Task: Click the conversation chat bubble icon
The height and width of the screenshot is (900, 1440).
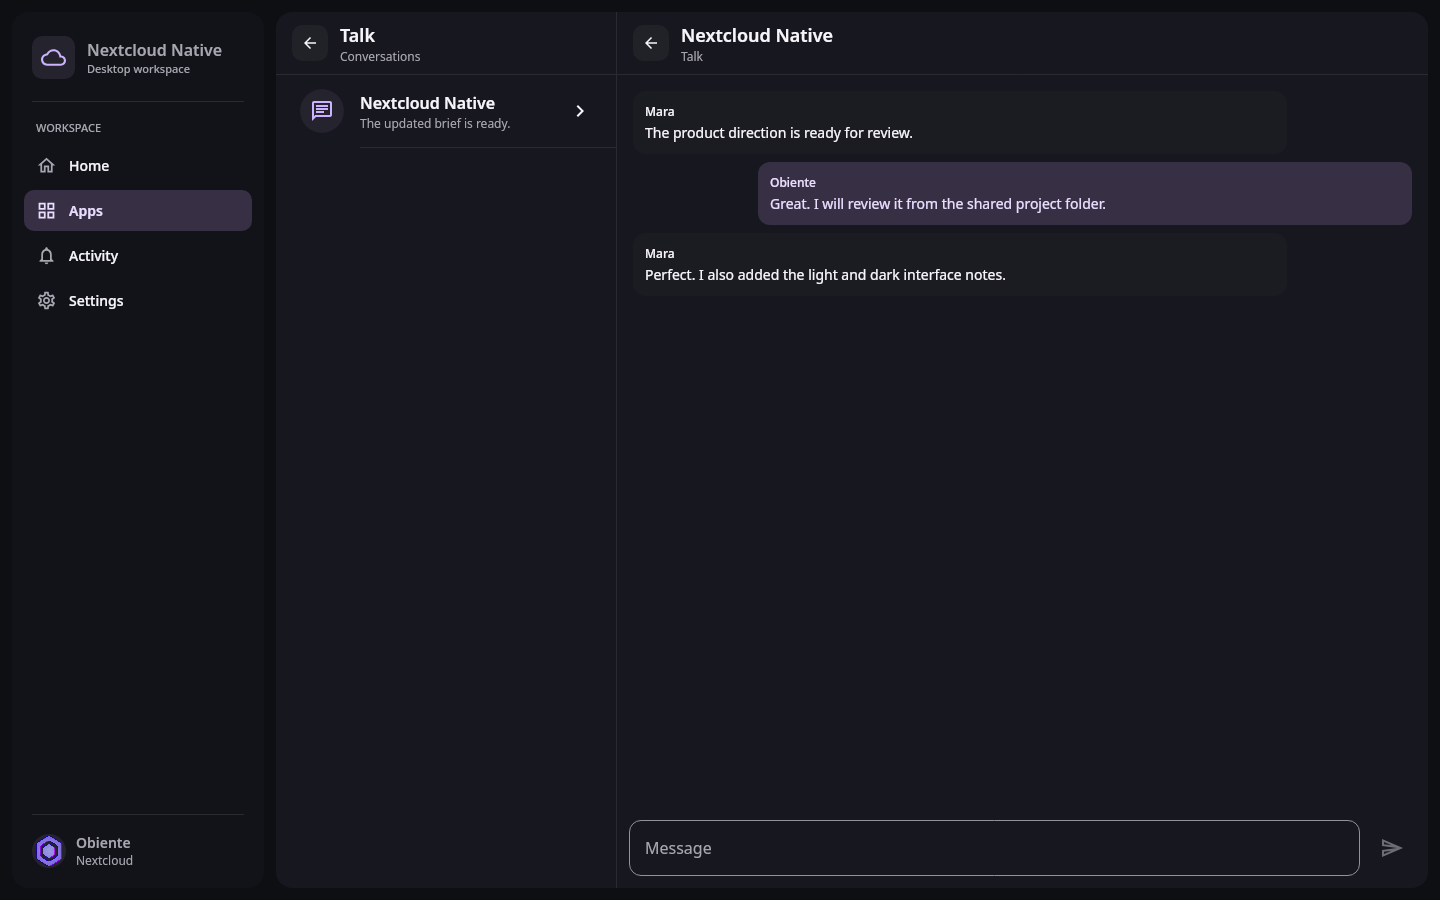Action: click(322, 111)
